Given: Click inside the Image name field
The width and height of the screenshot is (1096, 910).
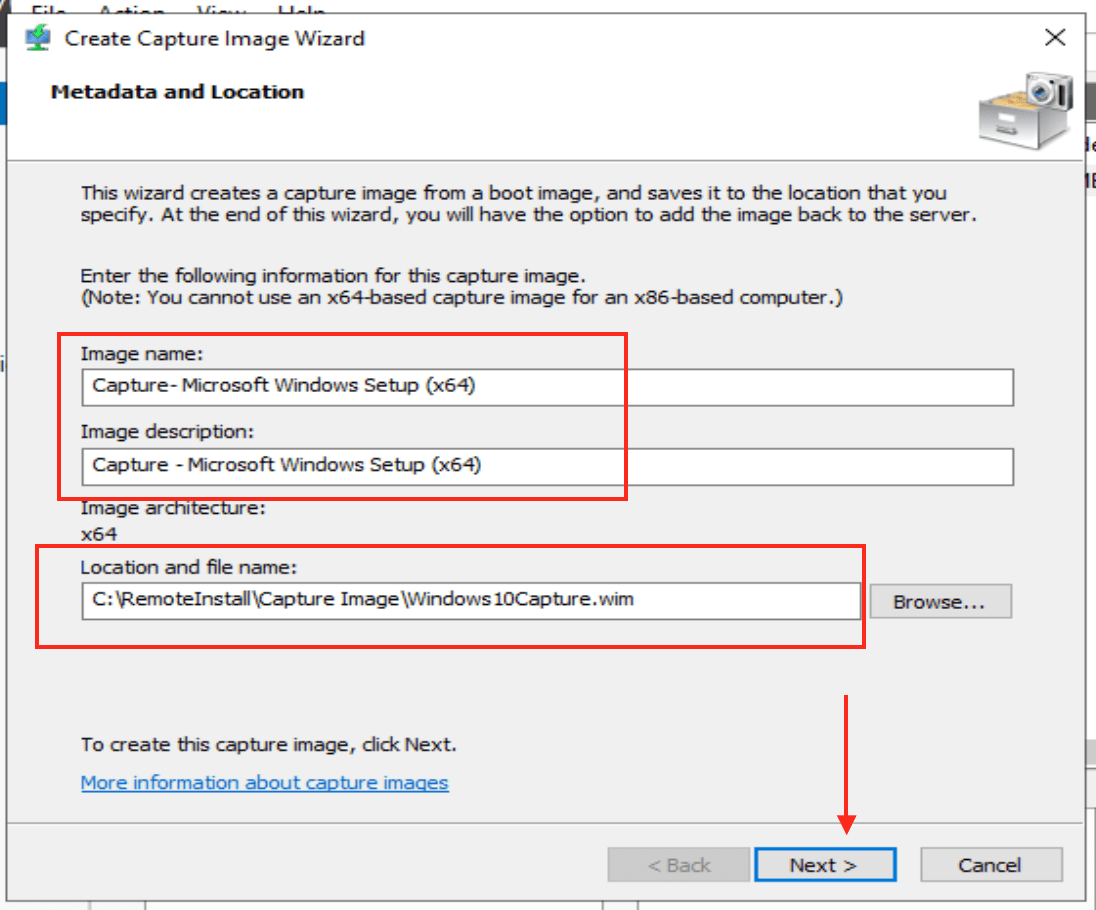Looking at the screenshot, I should [x=547, y=386].
